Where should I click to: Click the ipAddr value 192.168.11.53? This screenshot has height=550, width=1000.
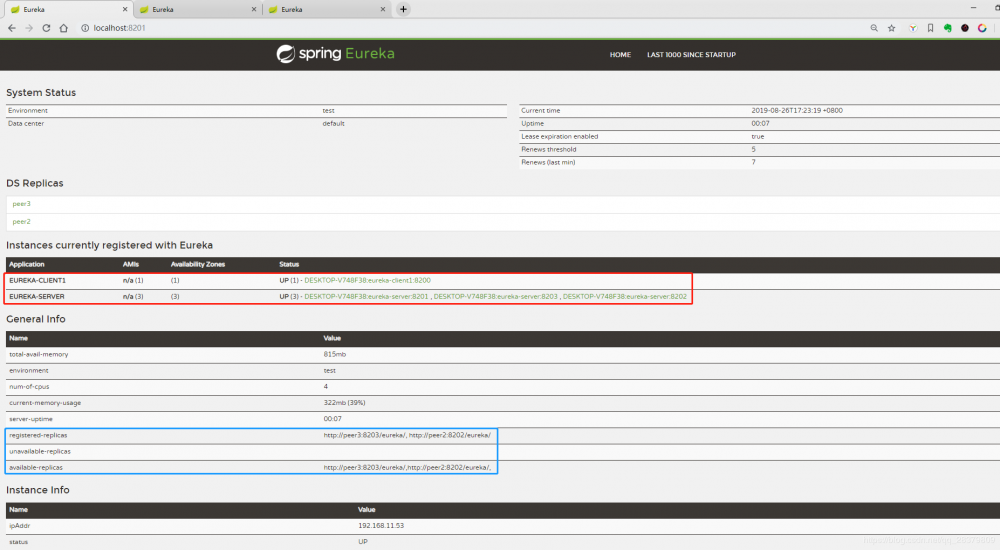pyautogui.click(x=381, y=526)
